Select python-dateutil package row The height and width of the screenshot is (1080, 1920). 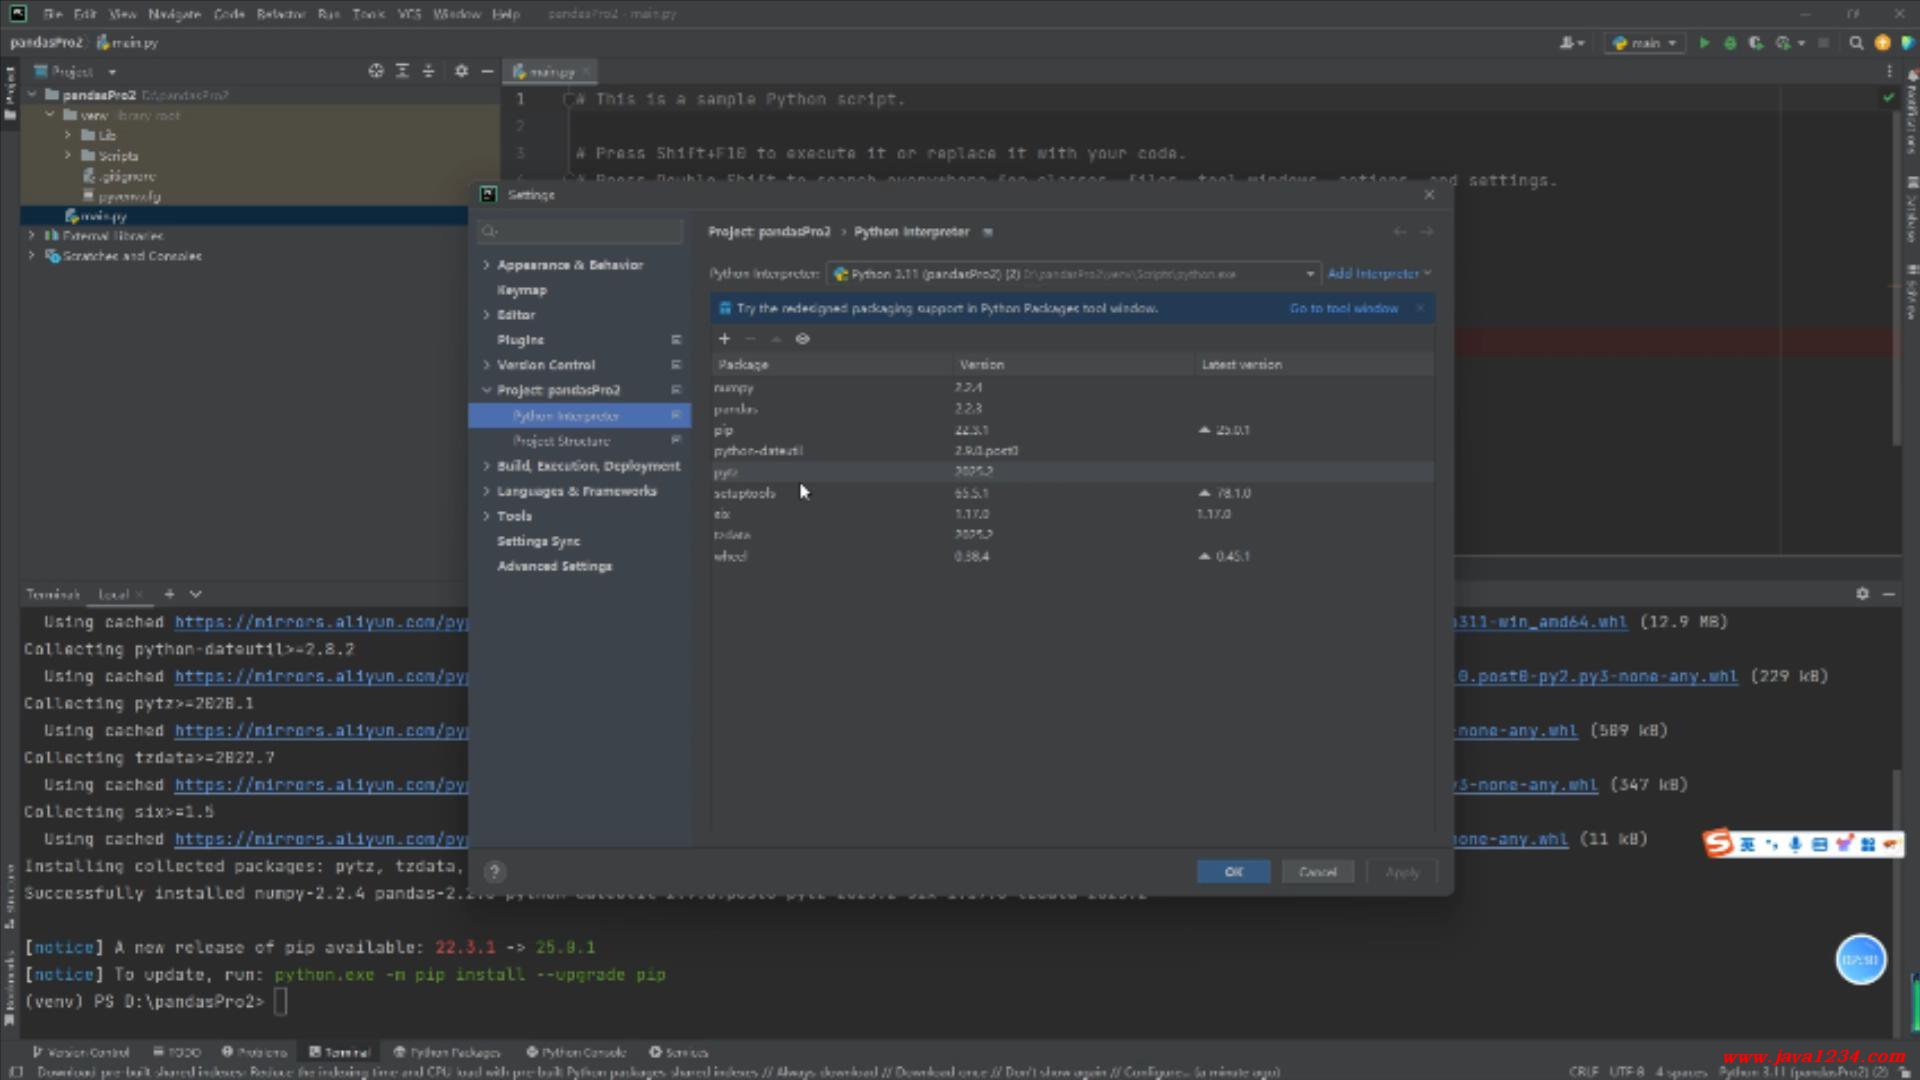pyautogui.click(x=1072, y=451)
